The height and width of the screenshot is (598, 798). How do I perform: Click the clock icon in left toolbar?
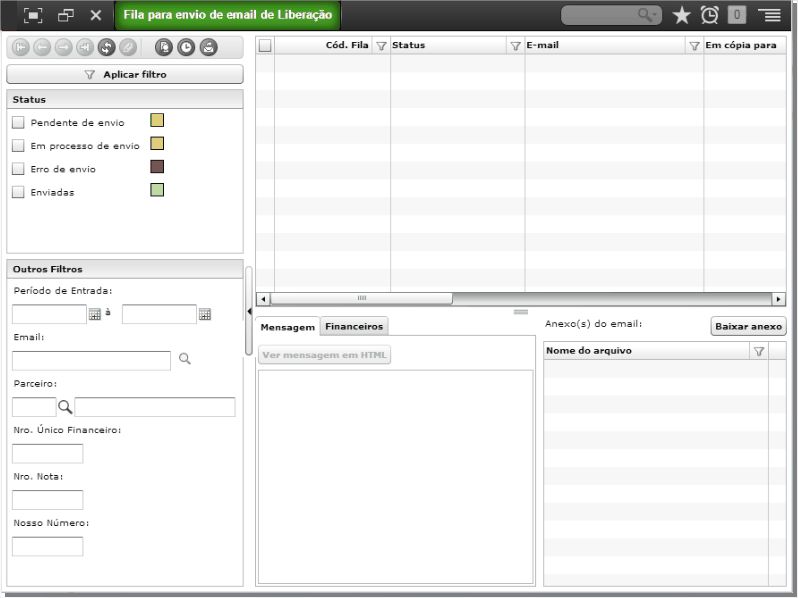186,47
